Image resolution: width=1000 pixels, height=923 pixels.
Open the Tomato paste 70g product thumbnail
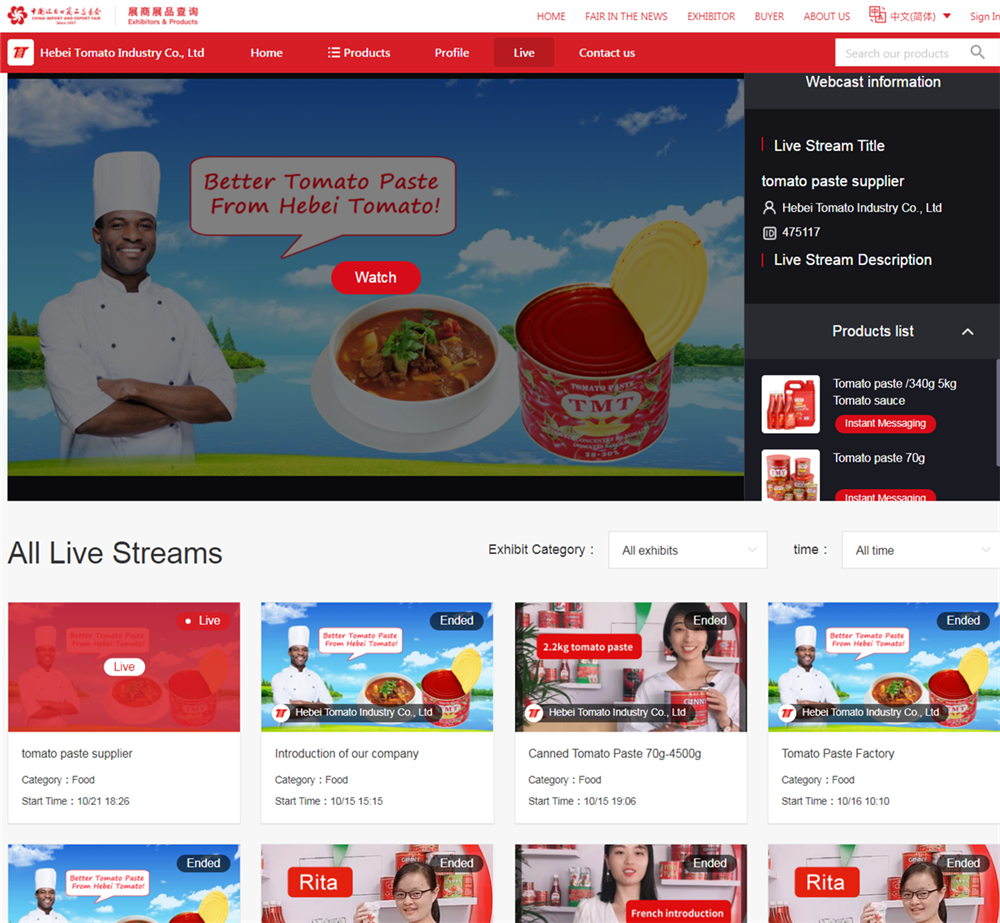(791, 475)
